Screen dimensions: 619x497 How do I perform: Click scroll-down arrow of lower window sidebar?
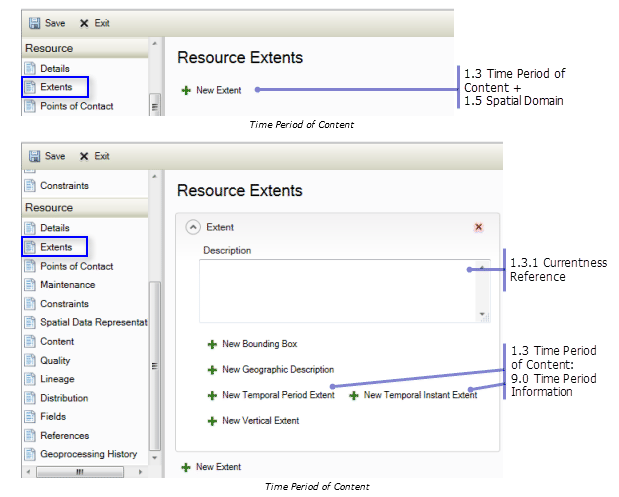(x=155, y=458)
